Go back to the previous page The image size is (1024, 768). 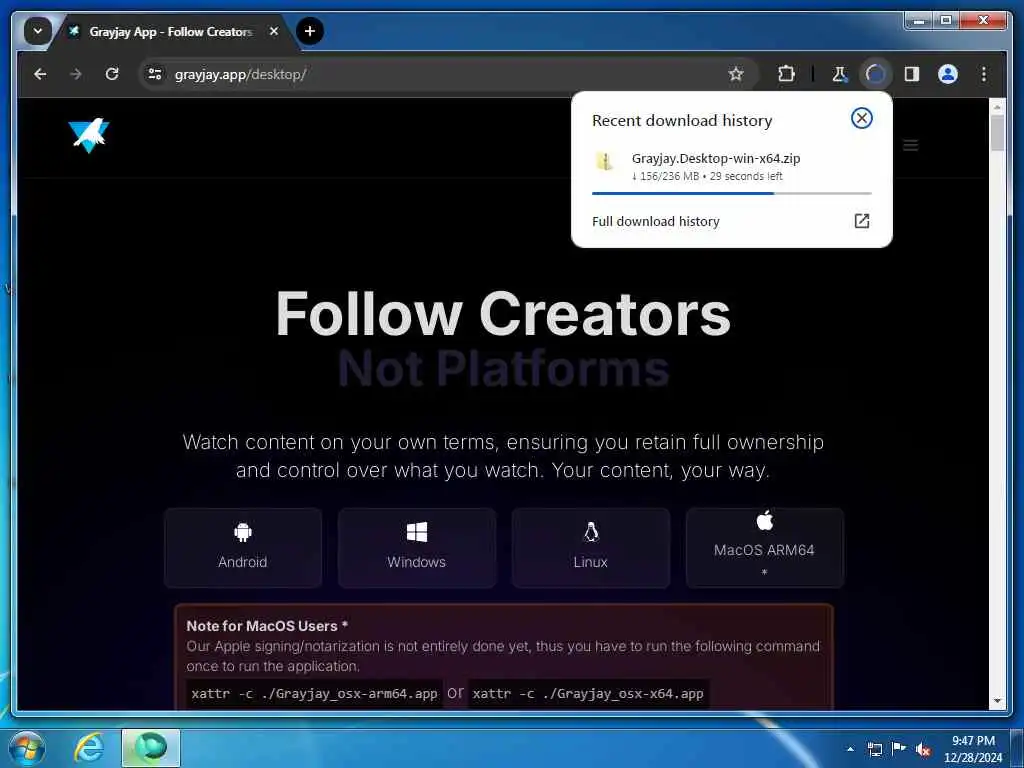pyautogui.click(x=40, y=74)
